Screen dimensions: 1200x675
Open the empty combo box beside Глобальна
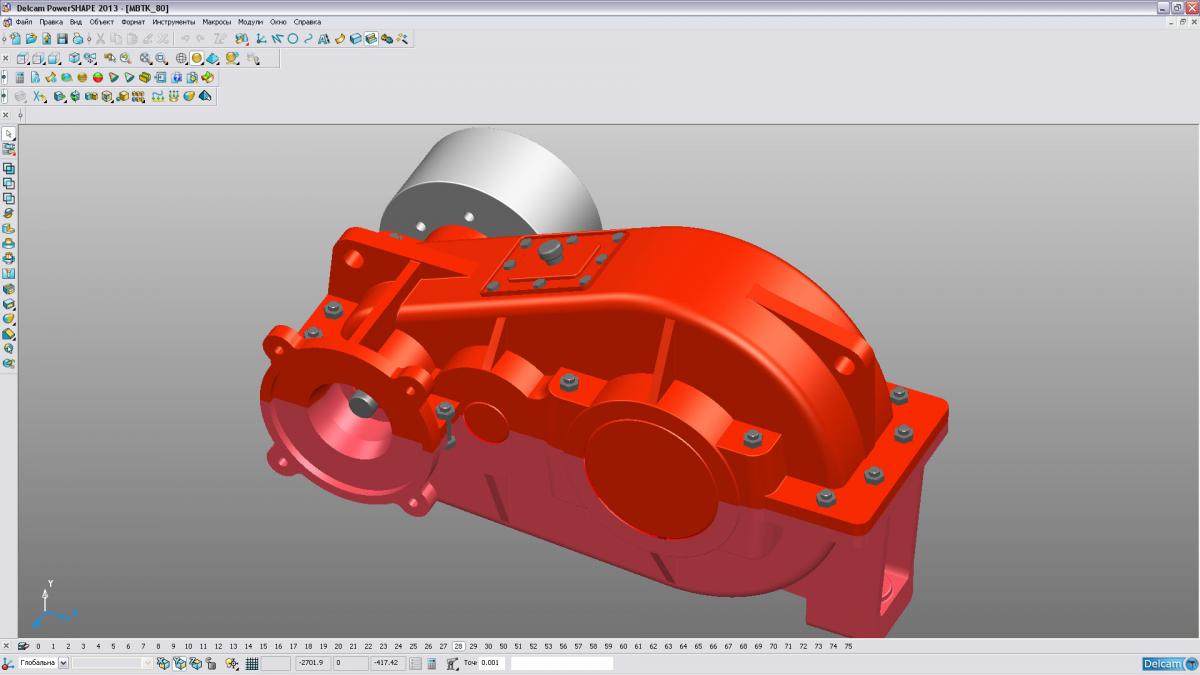click(112, 663)
